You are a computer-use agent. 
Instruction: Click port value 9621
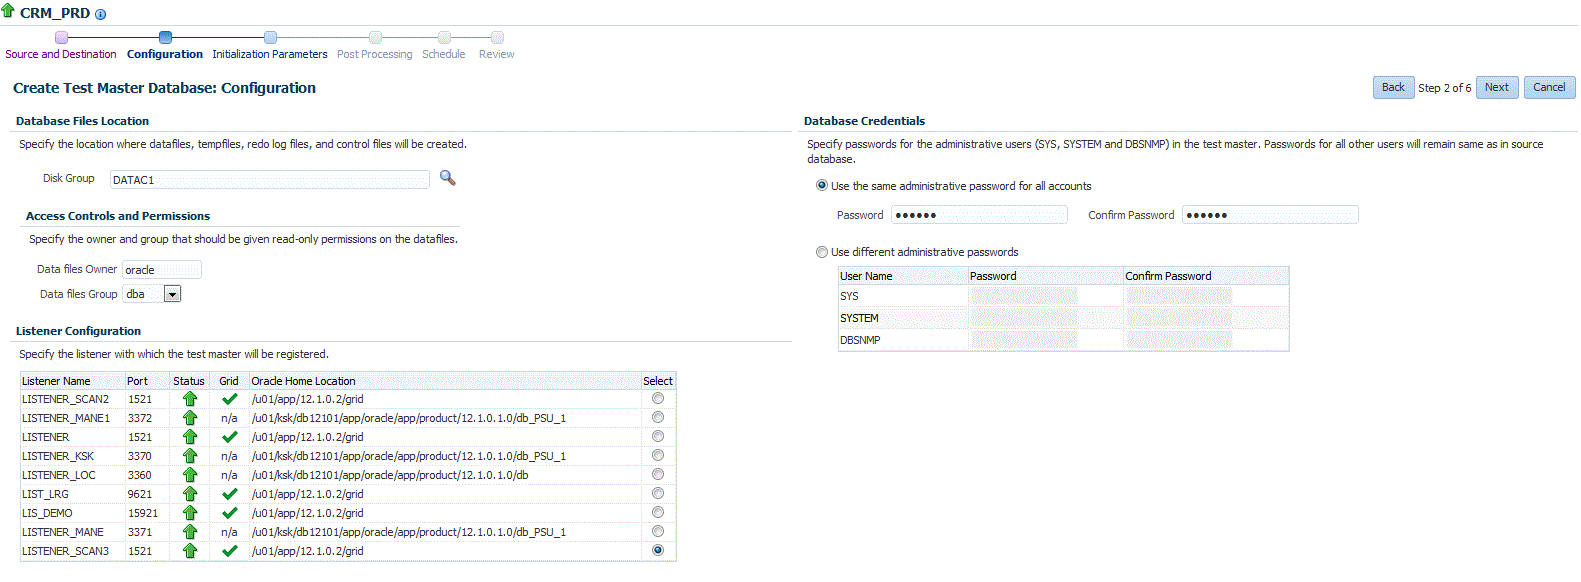click(140, 494)
